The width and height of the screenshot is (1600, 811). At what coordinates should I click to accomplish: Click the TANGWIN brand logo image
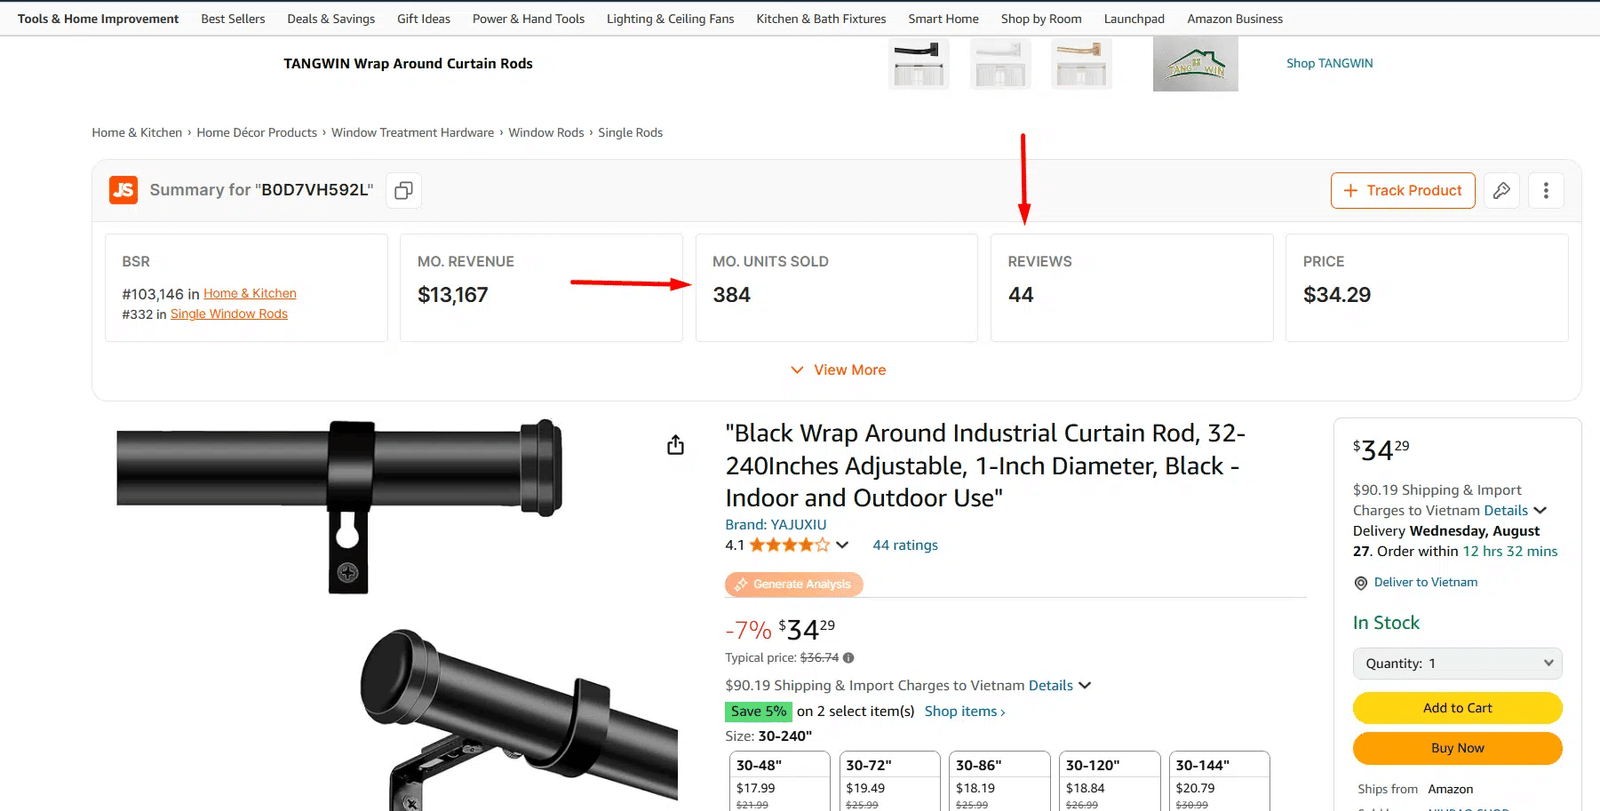tap(1195, 64)
